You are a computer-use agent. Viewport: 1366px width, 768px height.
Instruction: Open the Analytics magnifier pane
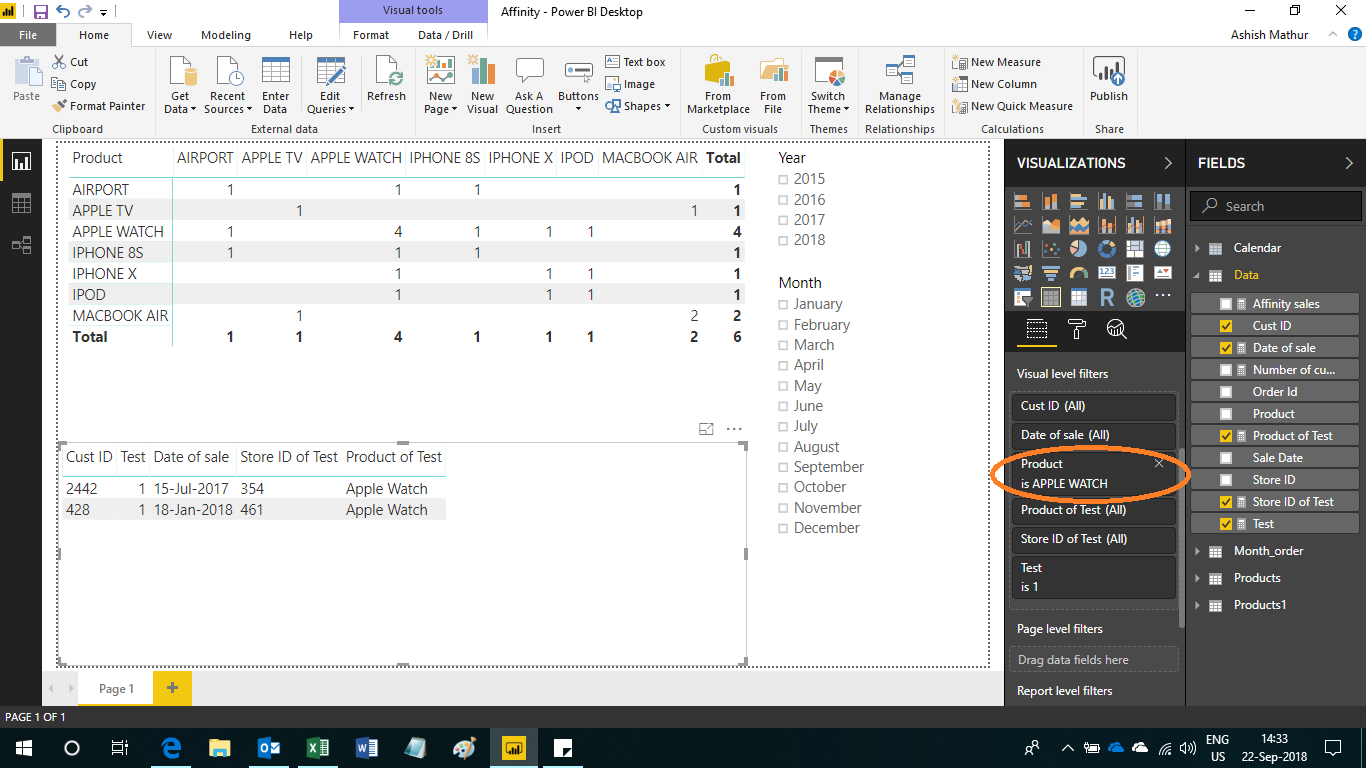(x=1117, y=329)
